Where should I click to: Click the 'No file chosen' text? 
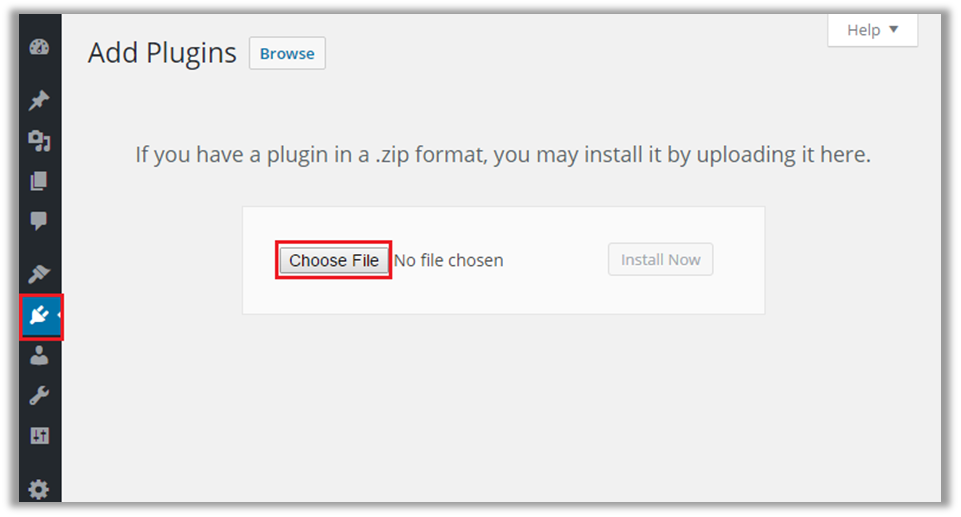click(449, 261)
